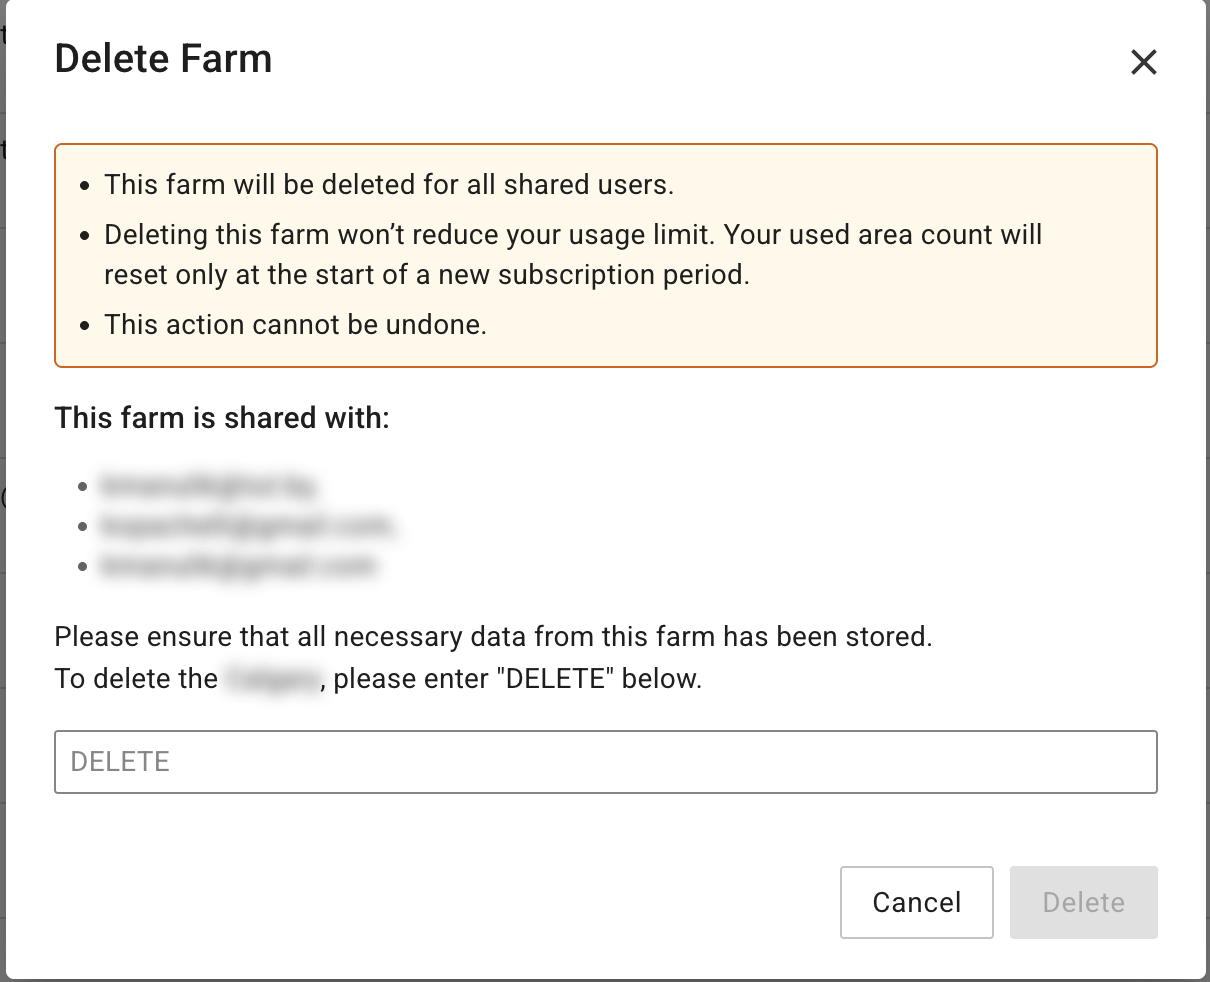This screenshot has width=1210, height=982.
Task: Click the 'new subscription period' warning line
Action: click(x=427, y=275)
